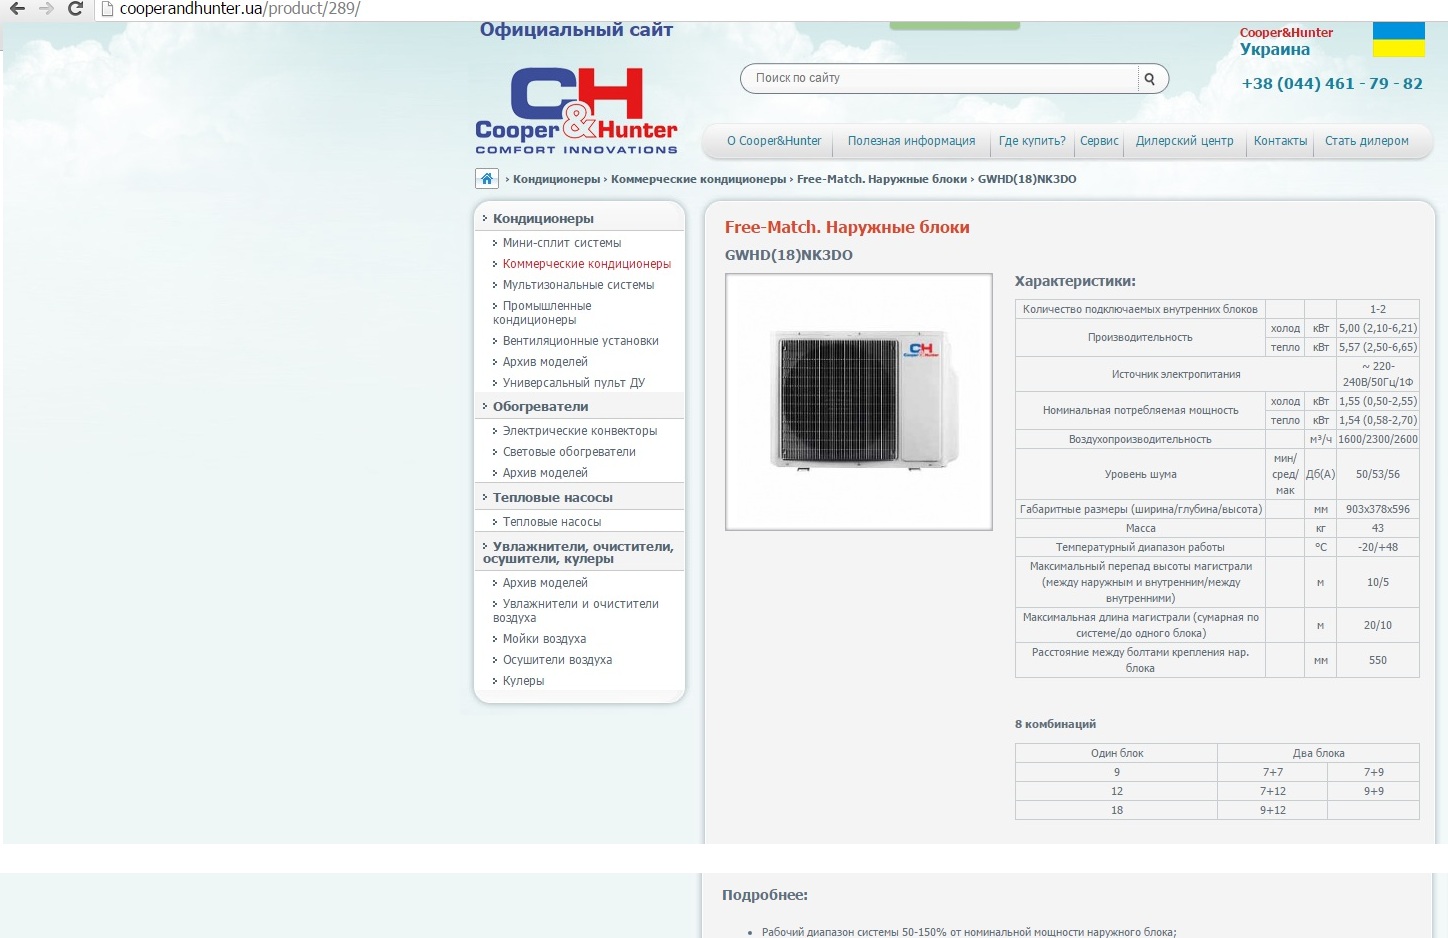The width and height of the screenshot is (1448, 938).
Task: Open 'Архив моделей' under Увлажнители section
Action: pyautogui.click(x=545, y=583)
